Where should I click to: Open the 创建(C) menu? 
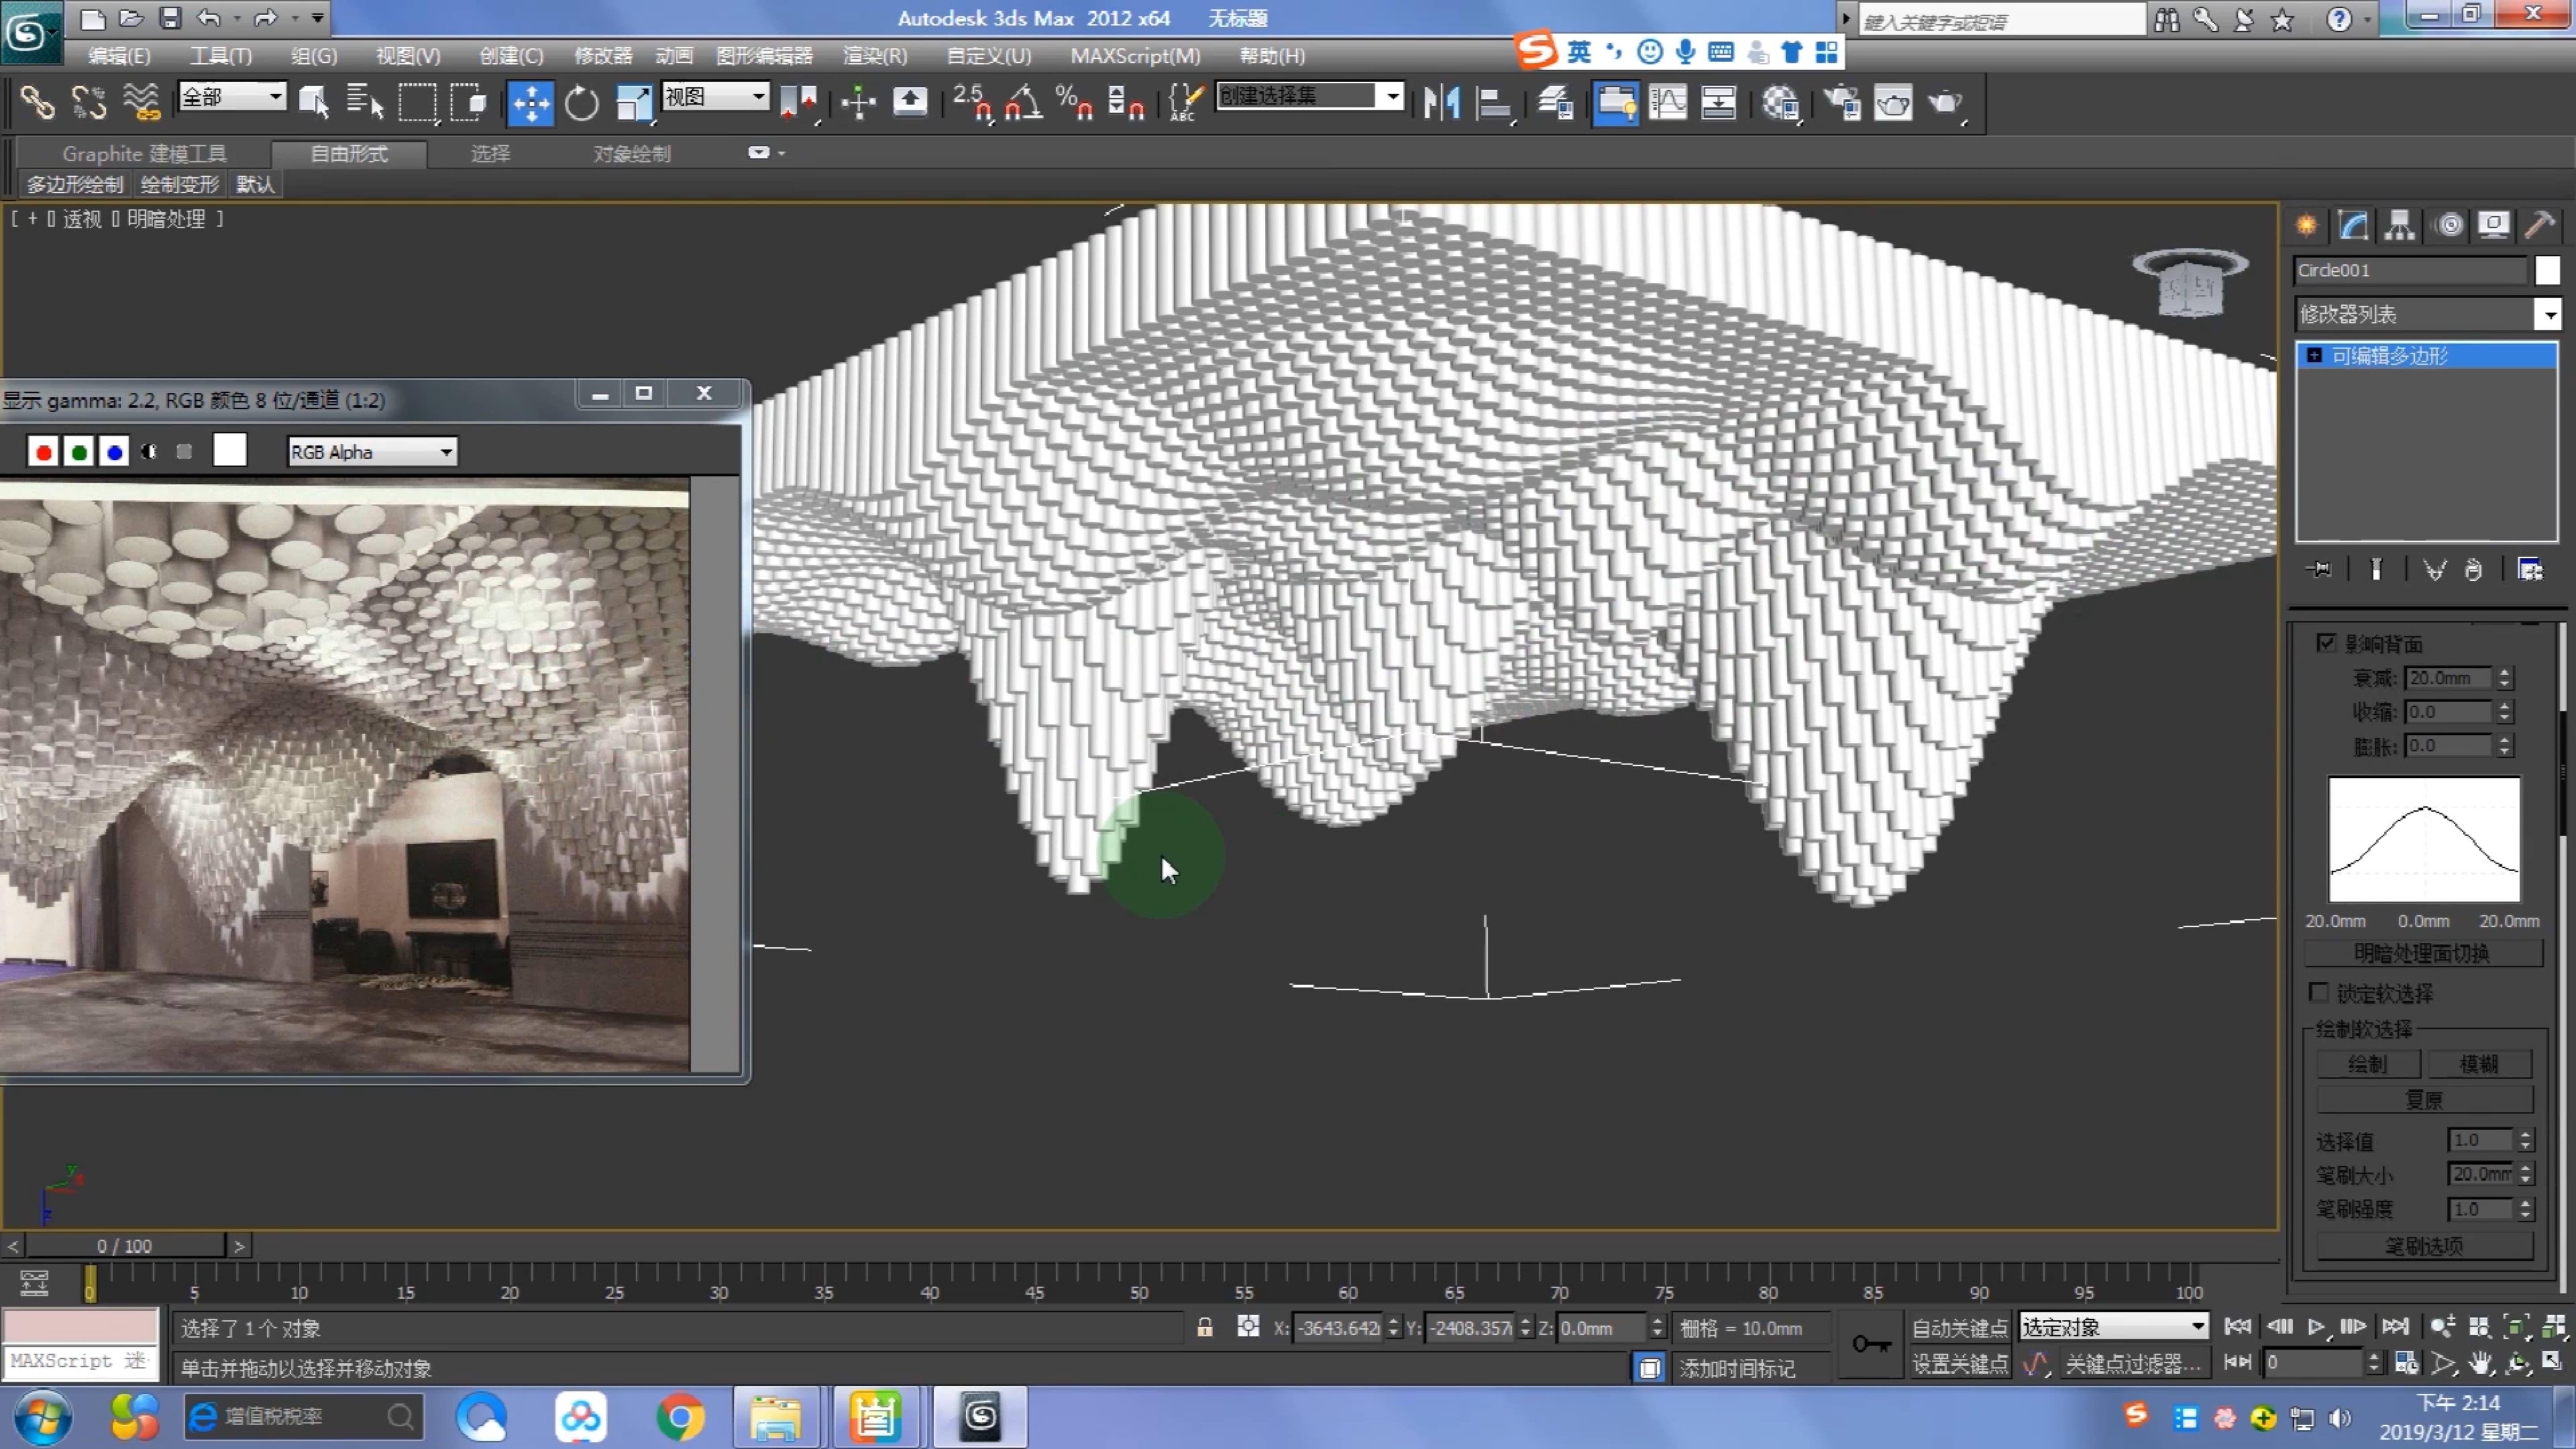[x=511, y=56]
